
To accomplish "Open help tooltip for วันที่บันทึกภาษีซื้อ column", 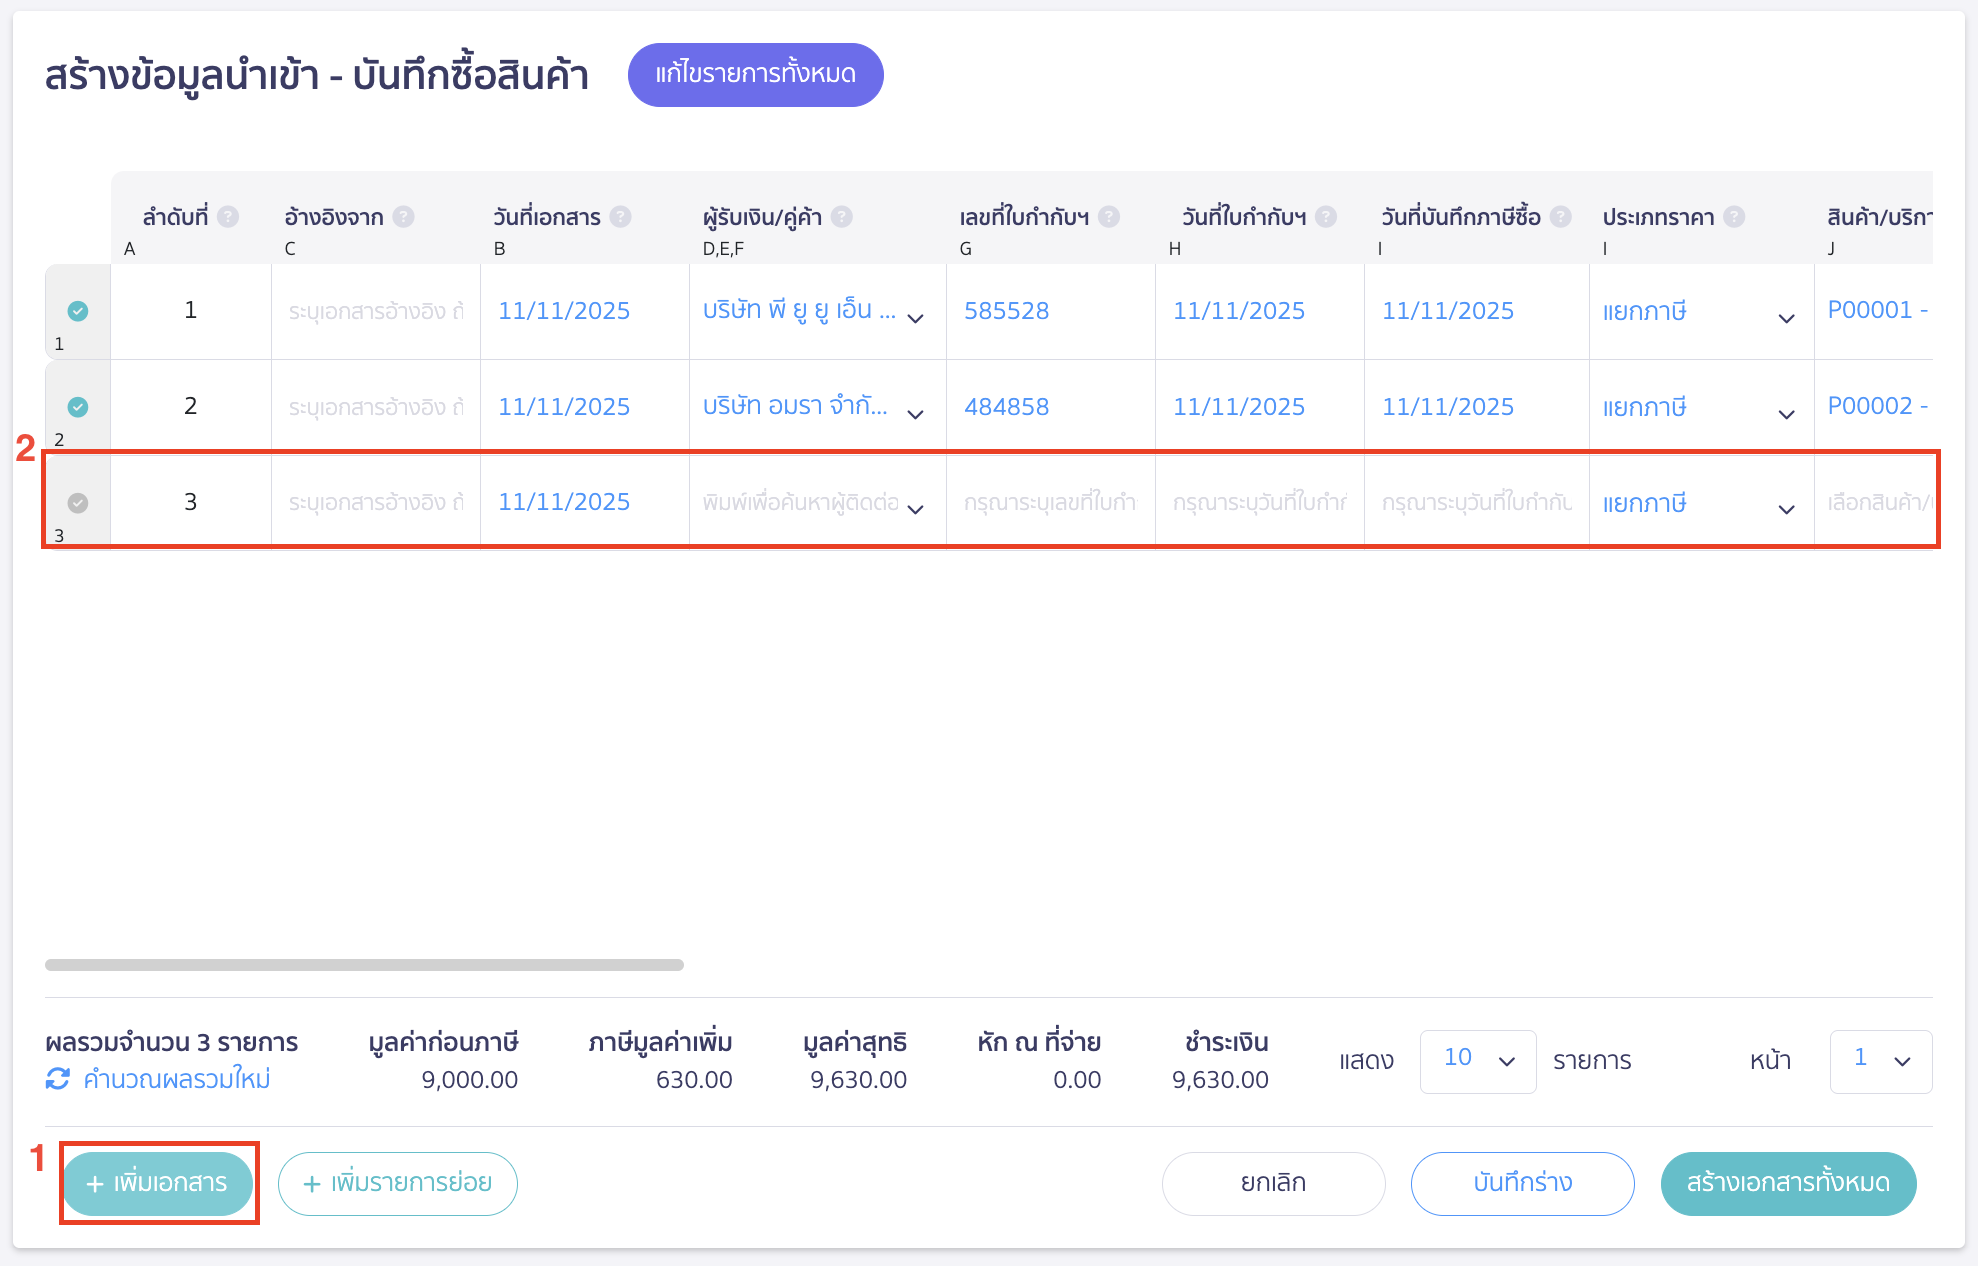I will [1559, 214].
